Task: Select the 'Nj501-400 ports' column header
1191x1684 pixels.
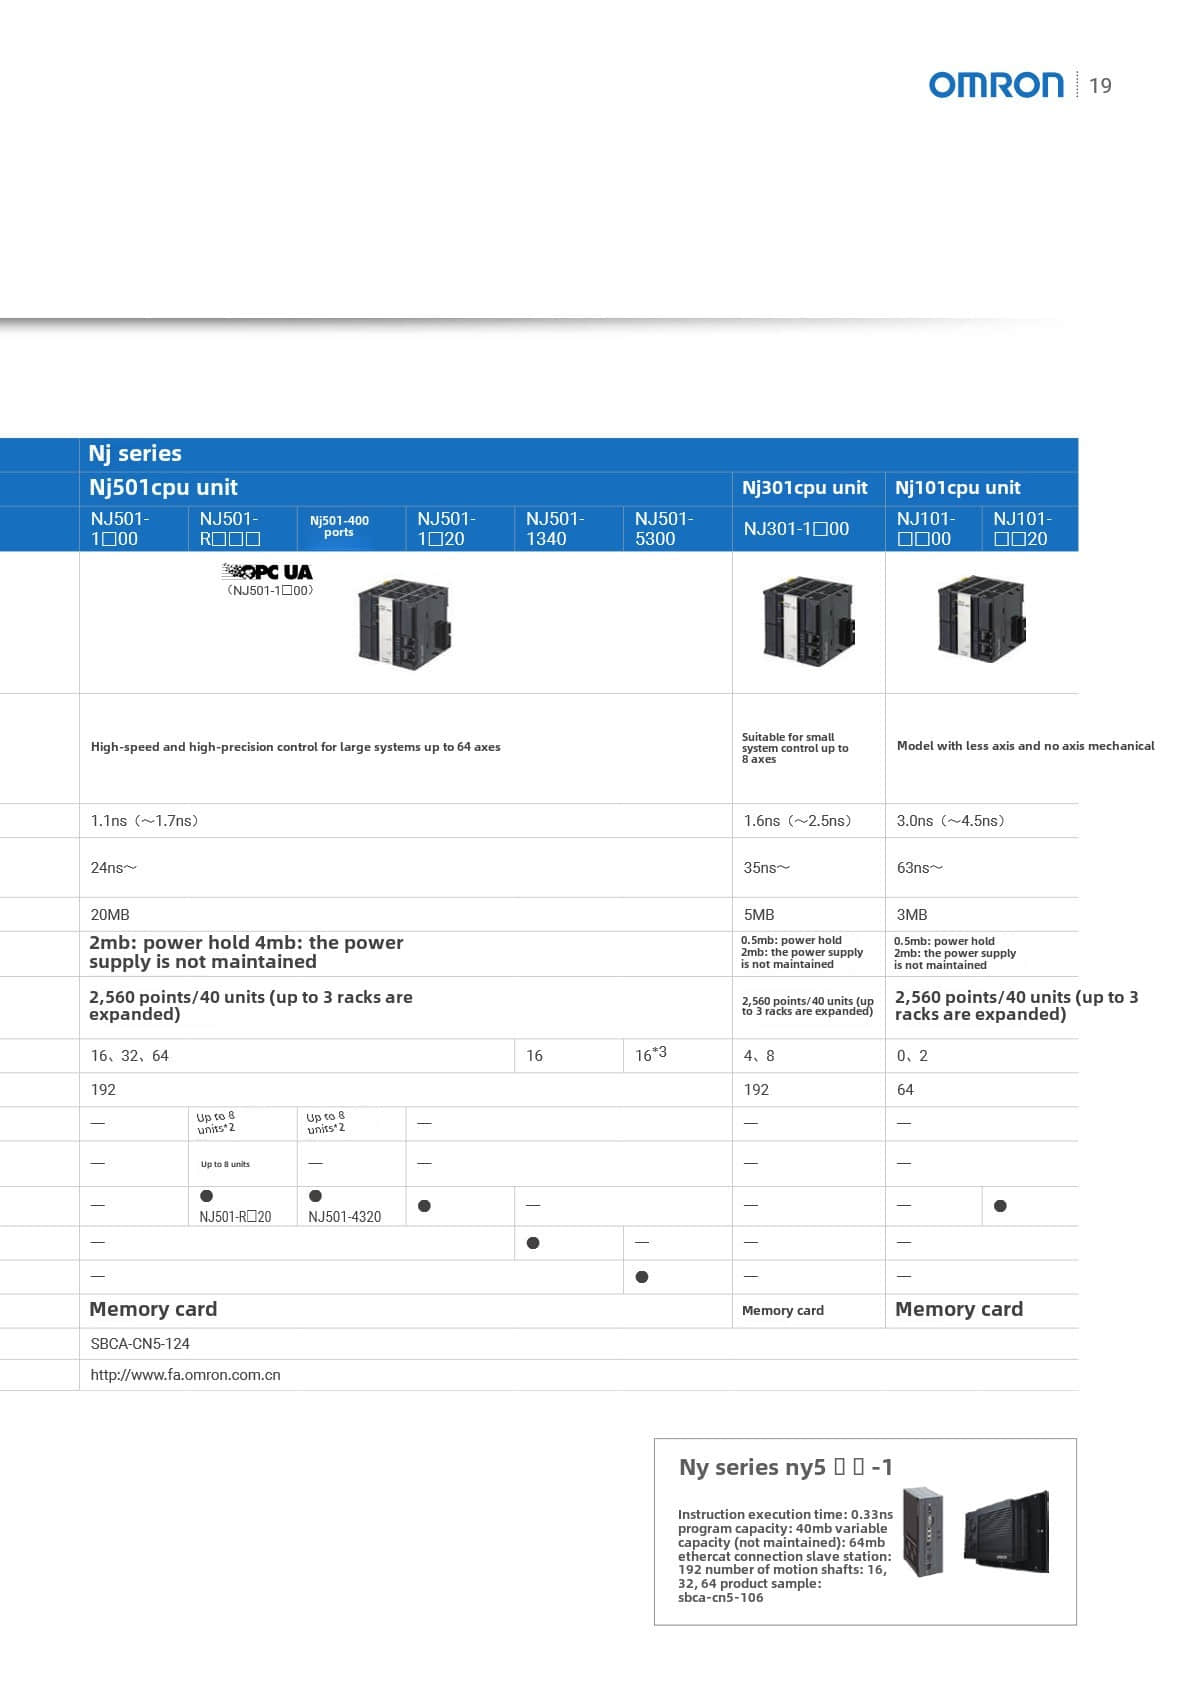Action: coord(339,526)
